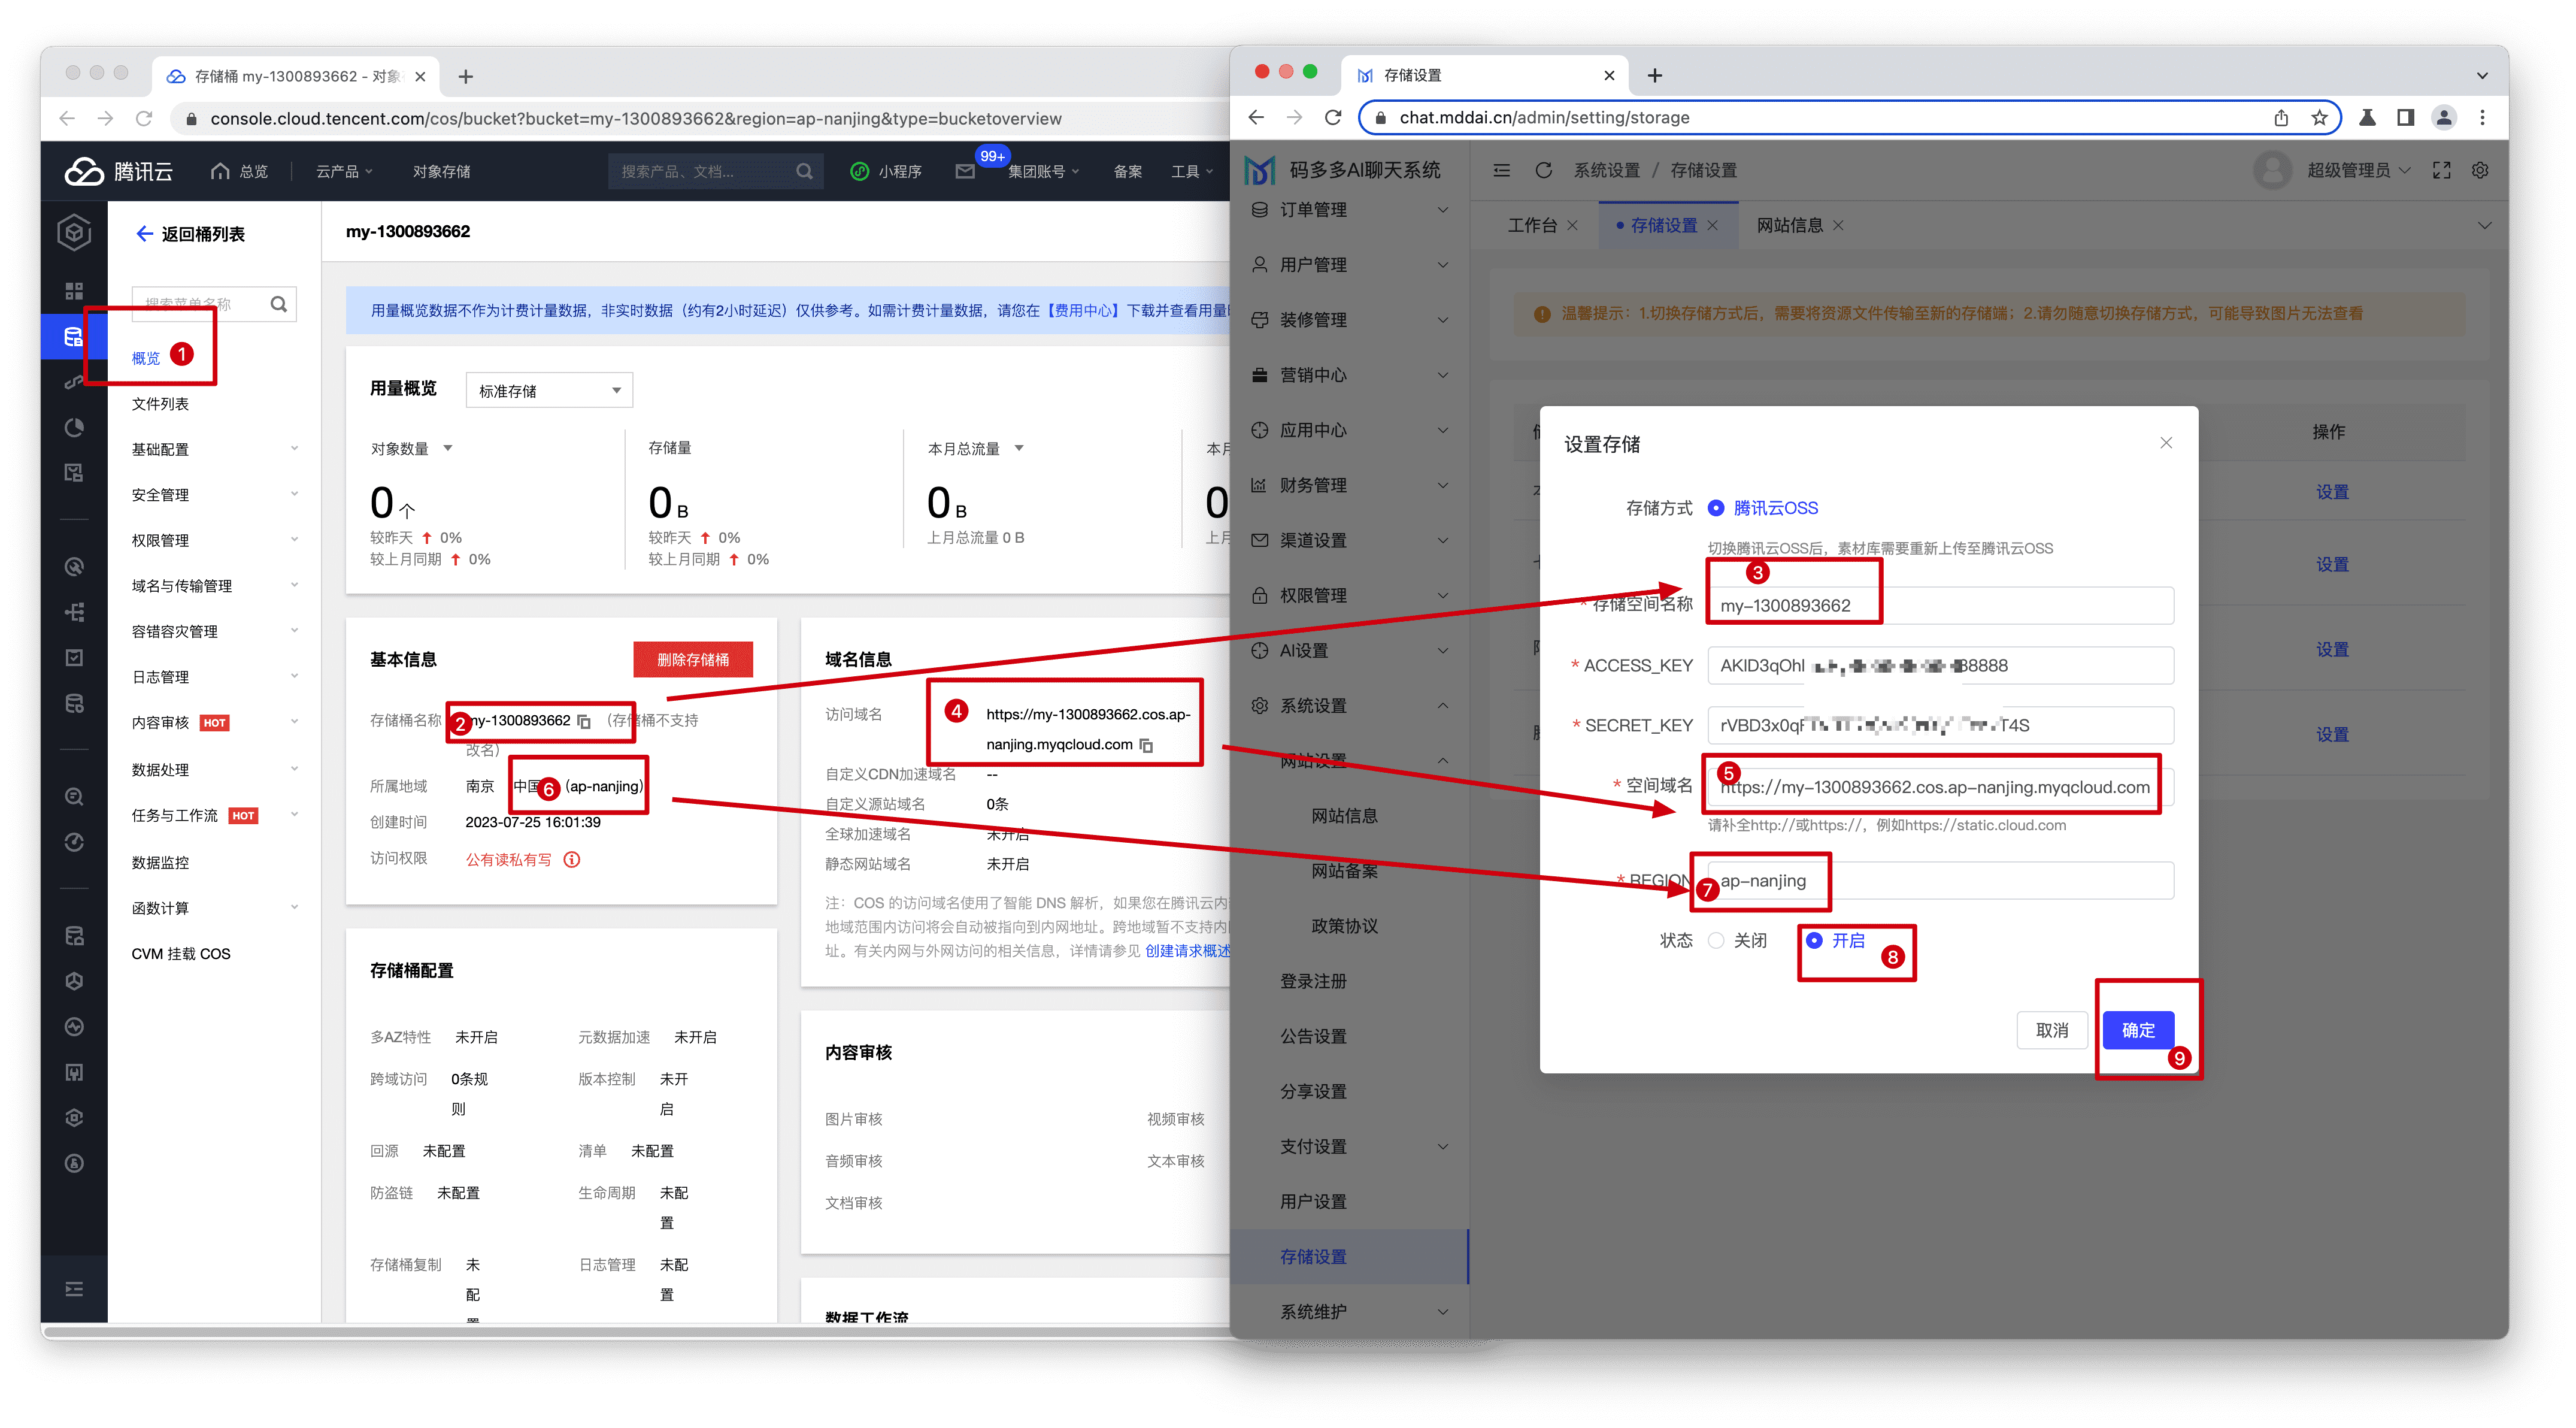Enter fullscreen using the admin header icon
2576x1428 pixels.
coord(2442,170)
